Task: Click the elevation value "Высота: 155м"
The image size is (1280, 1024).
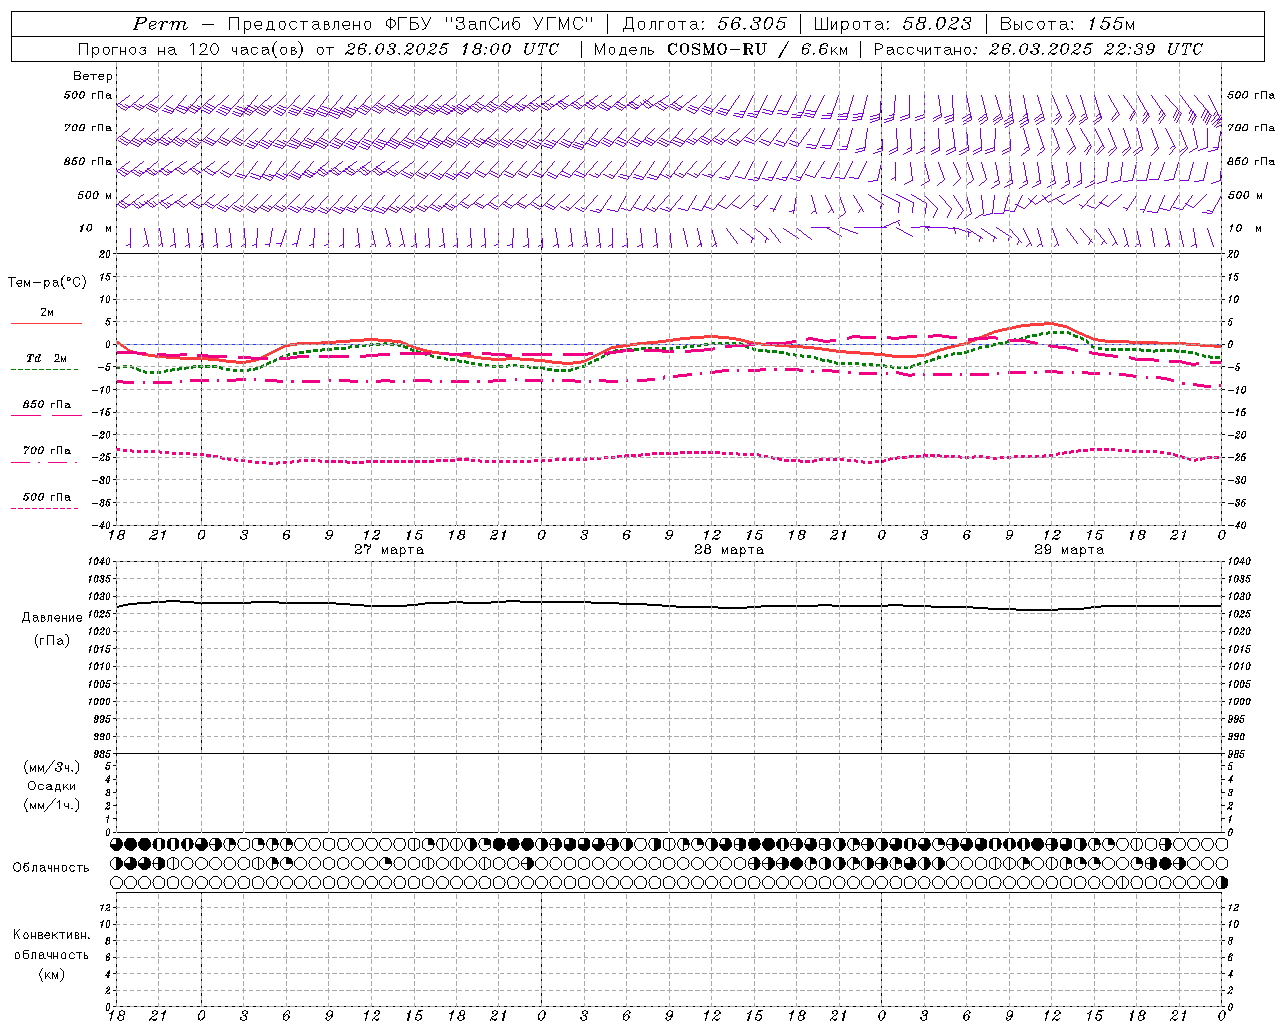Action: (1067, 24)
